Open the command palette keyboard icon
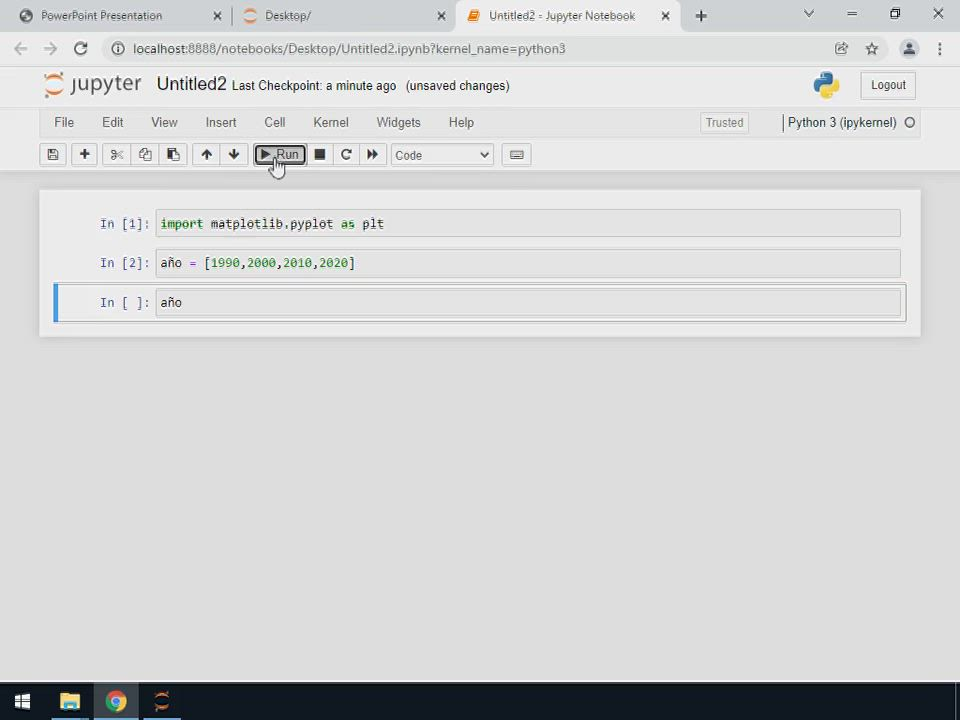 [516, 155]
